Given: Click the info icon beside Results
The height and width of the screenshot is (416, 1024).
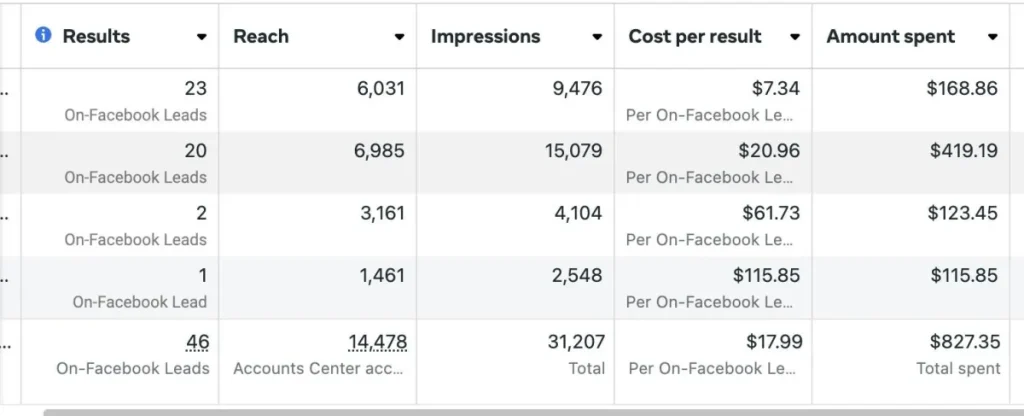Looking at the screenshot, I should coord(43,35).
